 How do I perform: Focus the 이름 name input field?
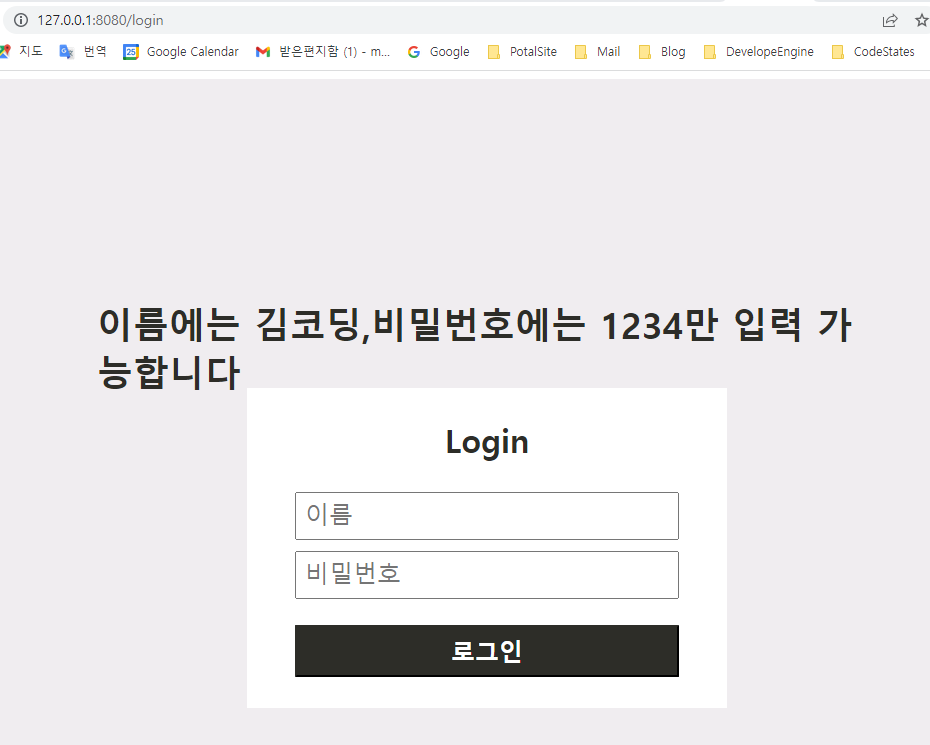pyautogui.click(x=487, y=515)
